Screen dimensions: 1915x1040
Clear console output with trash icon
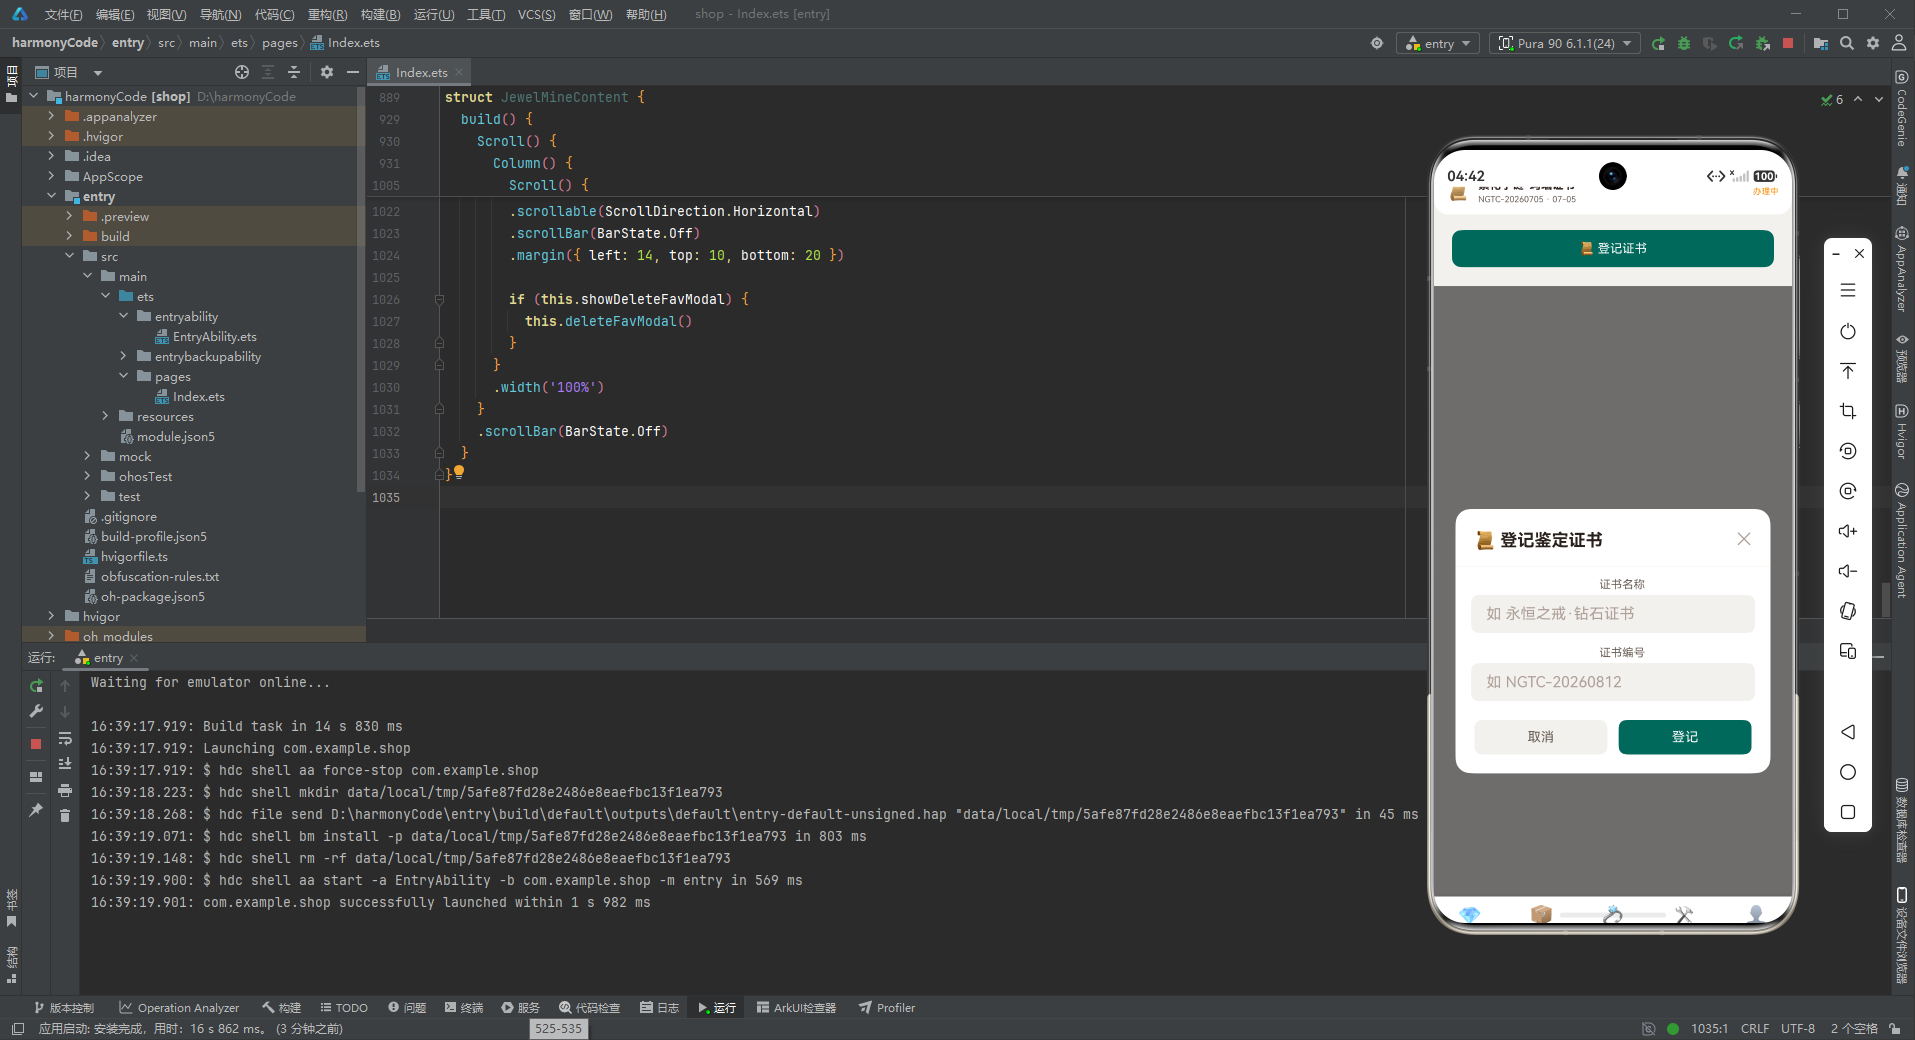pos(65,816)
